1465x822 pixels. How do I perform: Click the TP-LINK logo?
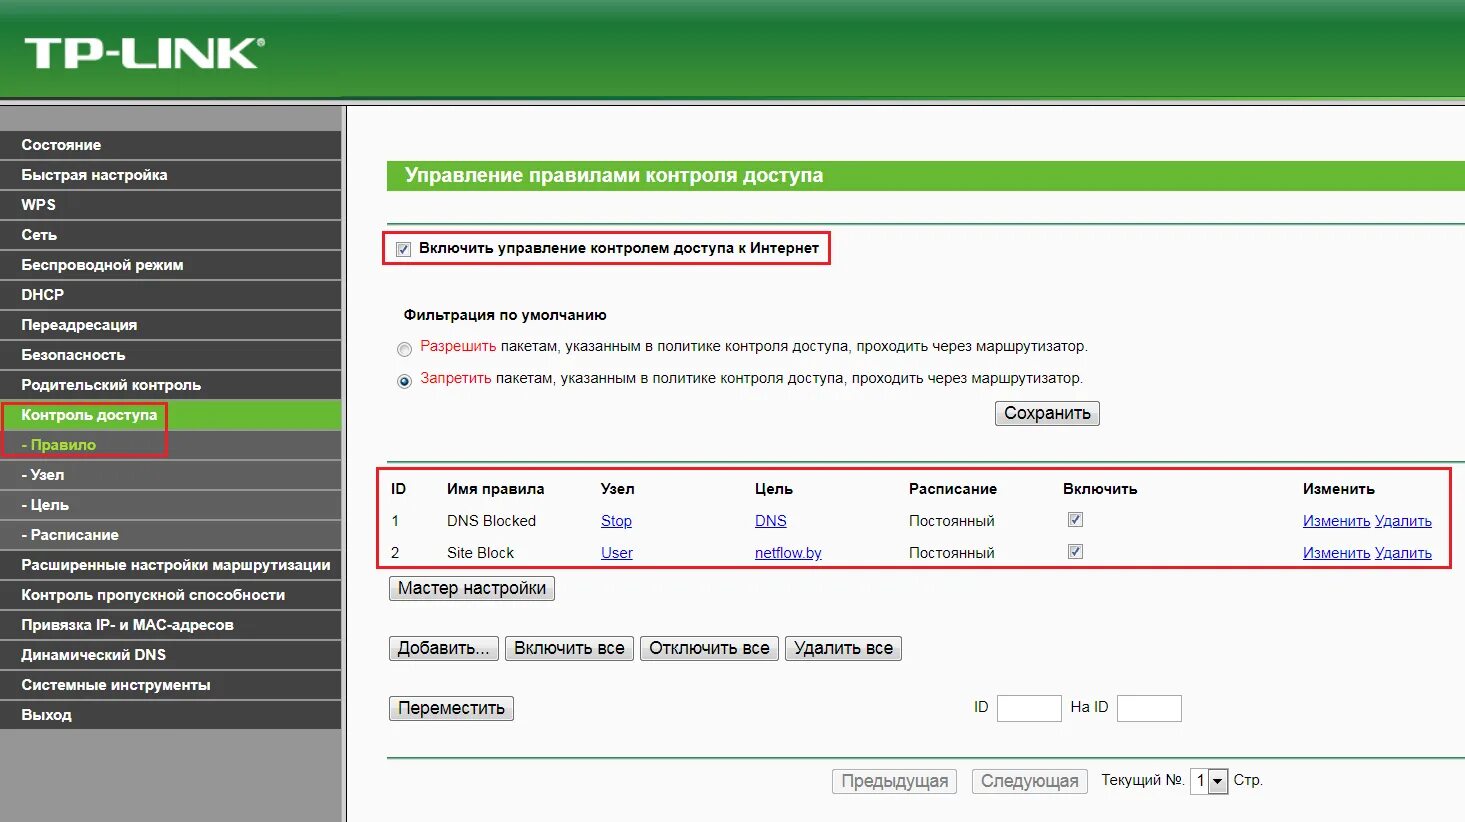[x=145, y=53]
